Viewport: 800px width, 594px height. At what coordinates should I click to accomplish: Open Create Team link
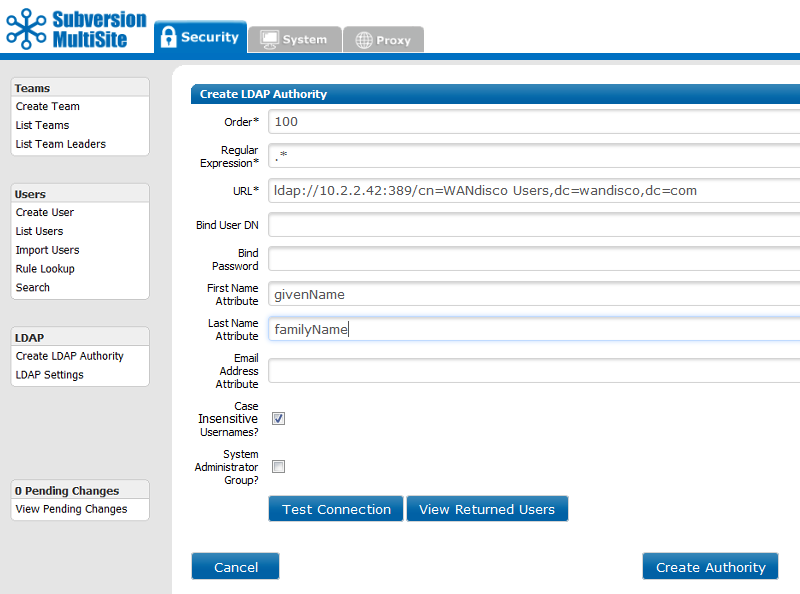[47, 106]
